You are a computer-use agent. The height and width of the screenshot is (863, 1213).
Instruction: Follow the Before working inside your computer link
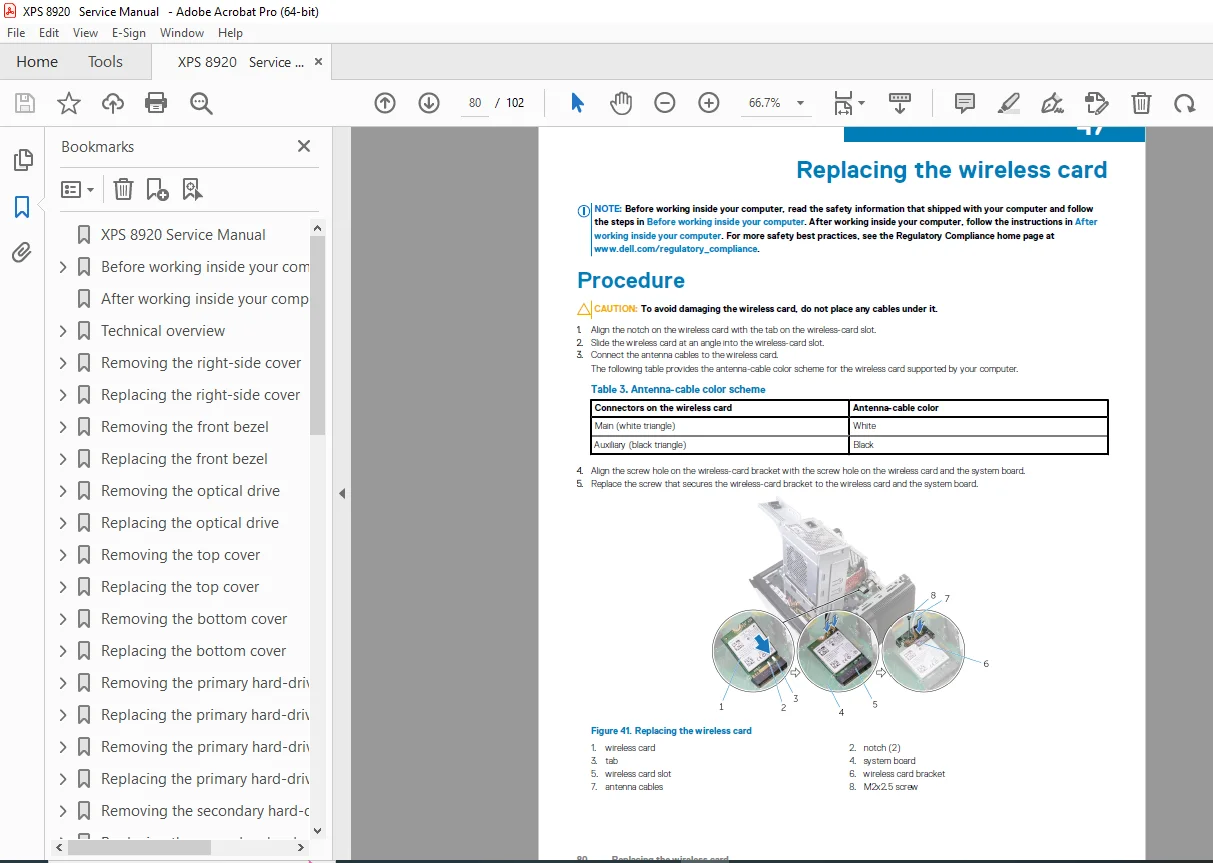[725, 222]
